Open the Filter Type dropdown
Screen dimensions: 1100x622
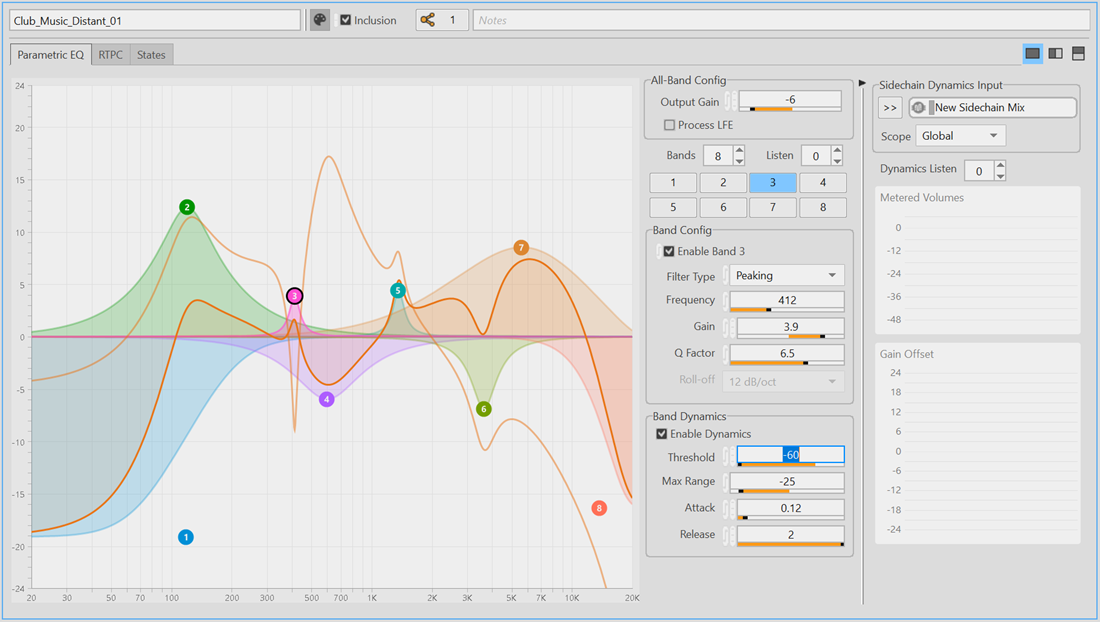pos(787,275)
